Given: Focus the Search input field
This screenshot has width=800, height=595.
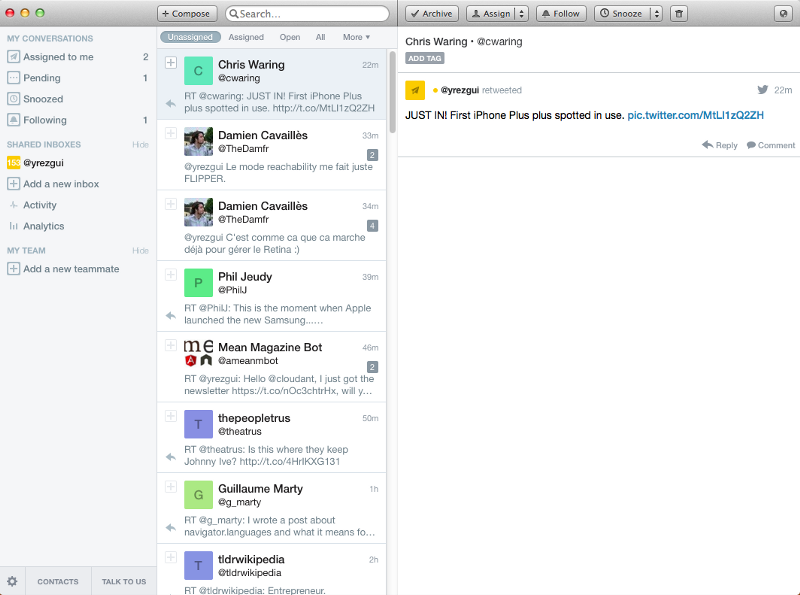Looking at the screenshot, I should (x=310, y=14).
